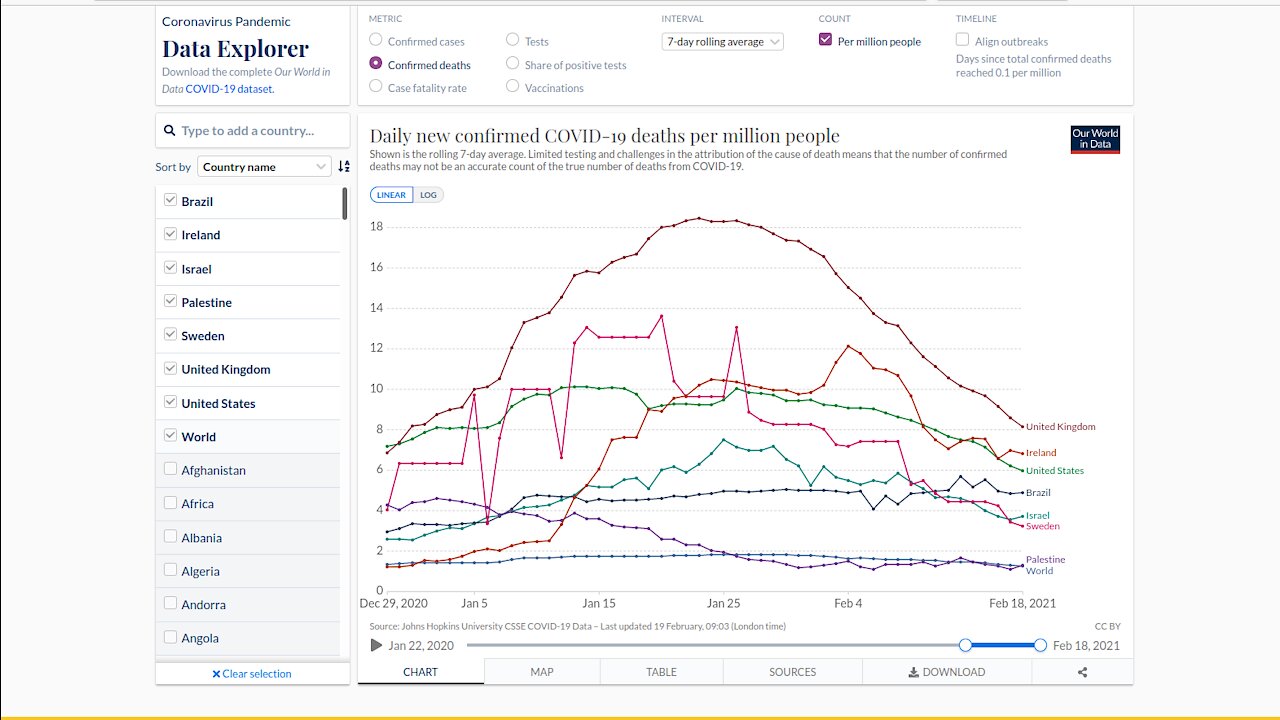This screenshot has height=720, width=1280.
Task: Switch chart scale to LINEAR
Action: coord(391,195)
